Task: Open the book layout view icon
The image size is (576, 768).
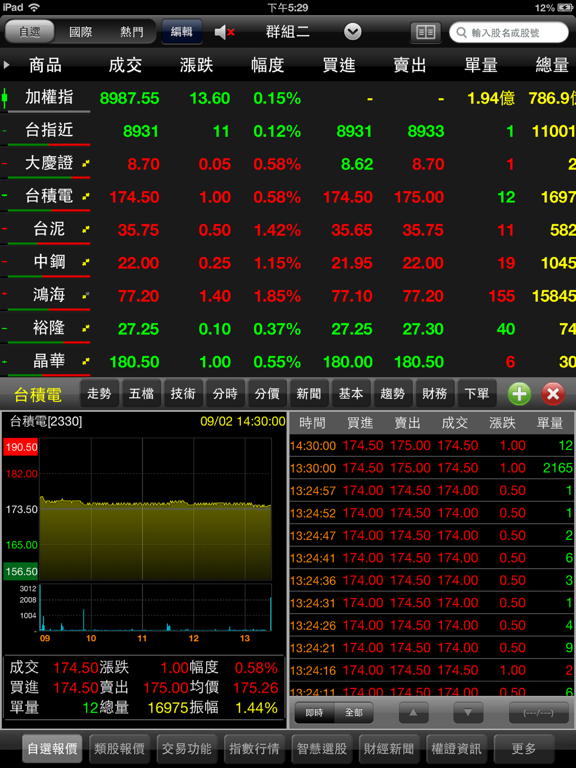Action: coord(425,32)
